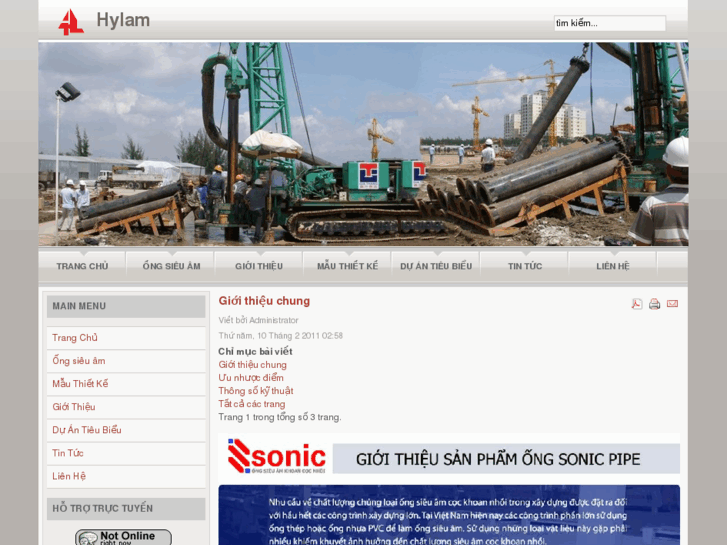The image size is (727, 545).
Task: Select Giới Thiệu in sidebar menu
Action: click(126, 407)
